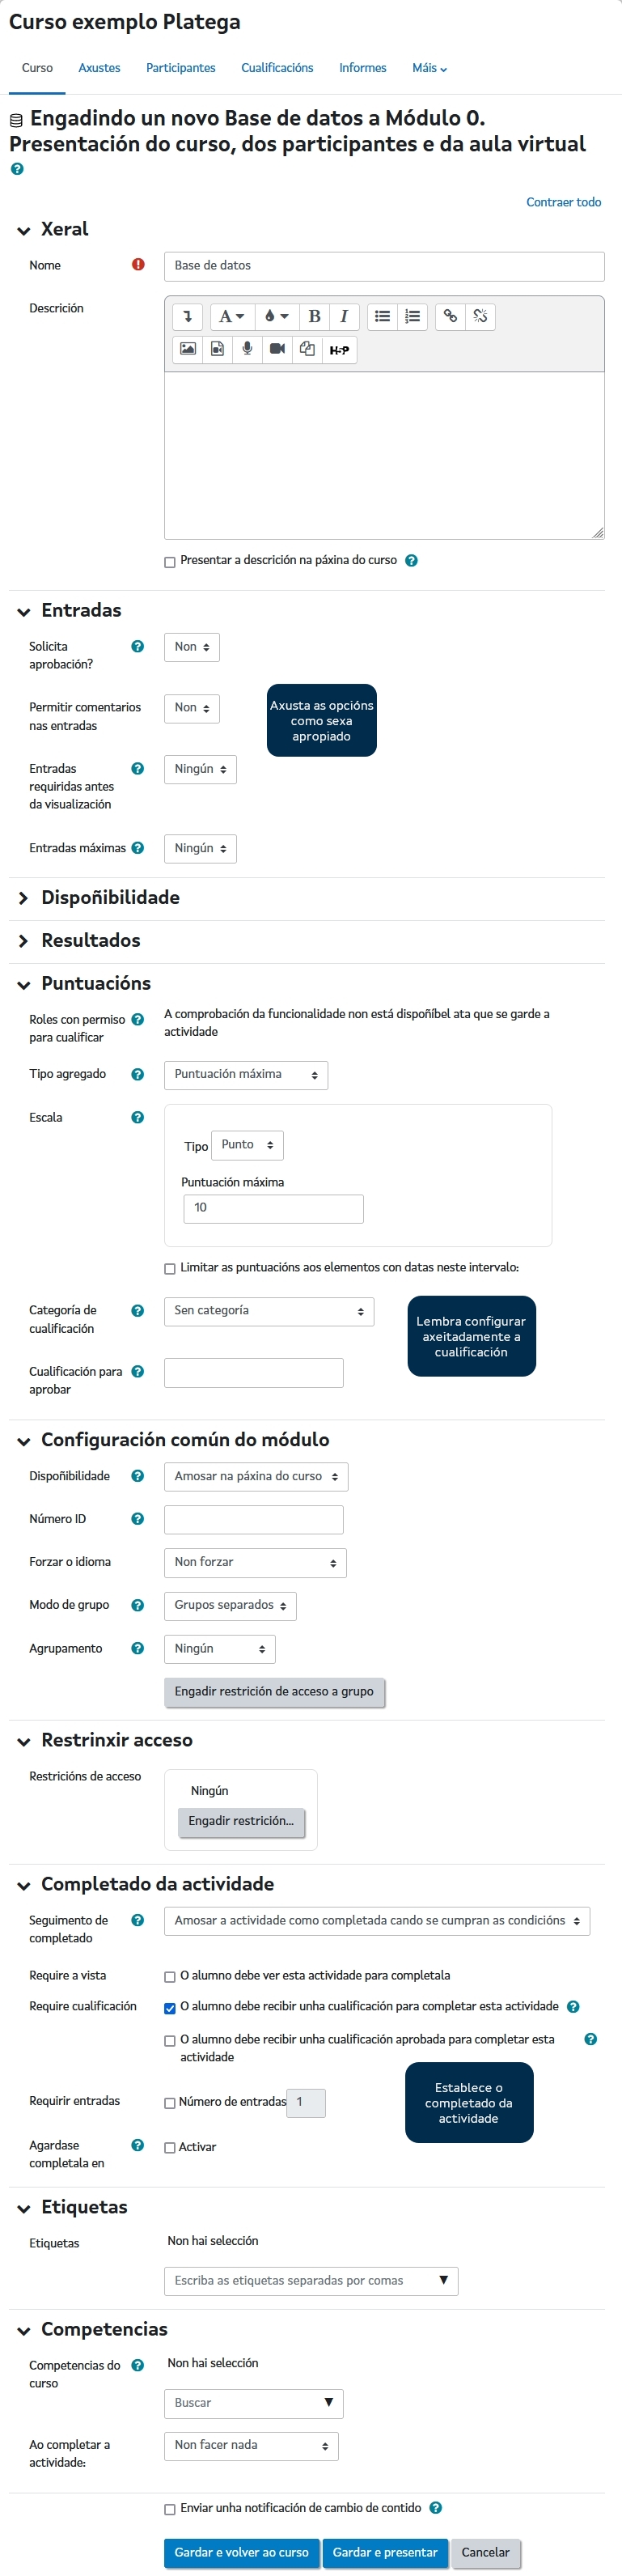
Task: Click the record audio microphone icon
Action: (247, 350)
